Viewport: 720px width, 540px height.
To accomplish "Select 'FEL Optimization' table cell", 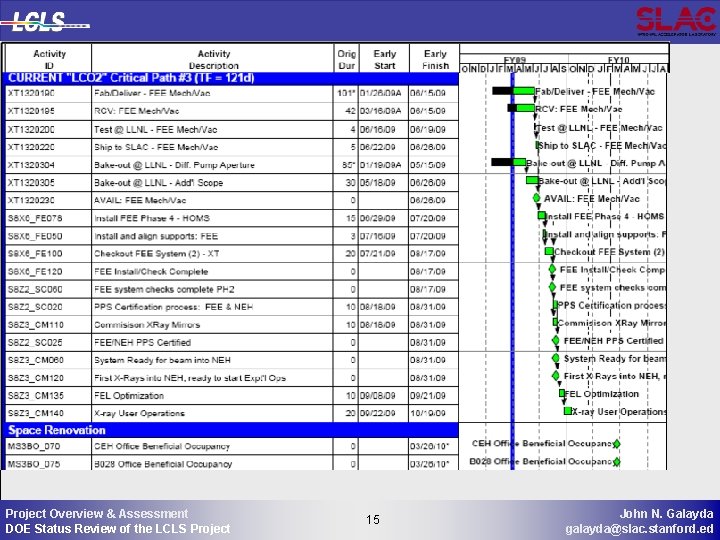I will coord(213,396).
